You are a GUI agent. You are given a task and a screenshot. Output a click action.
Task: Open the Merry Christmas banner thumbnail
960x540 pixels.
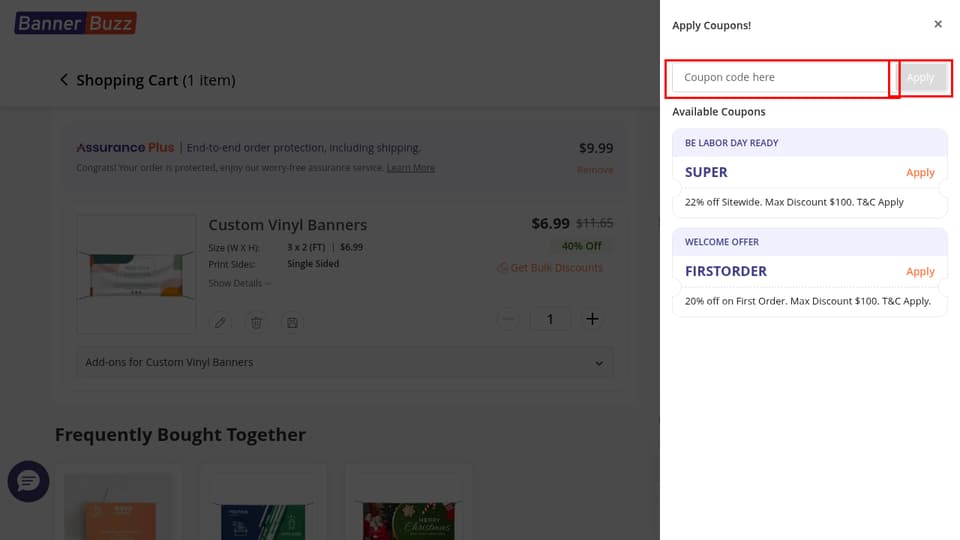[x=408, y=508]
